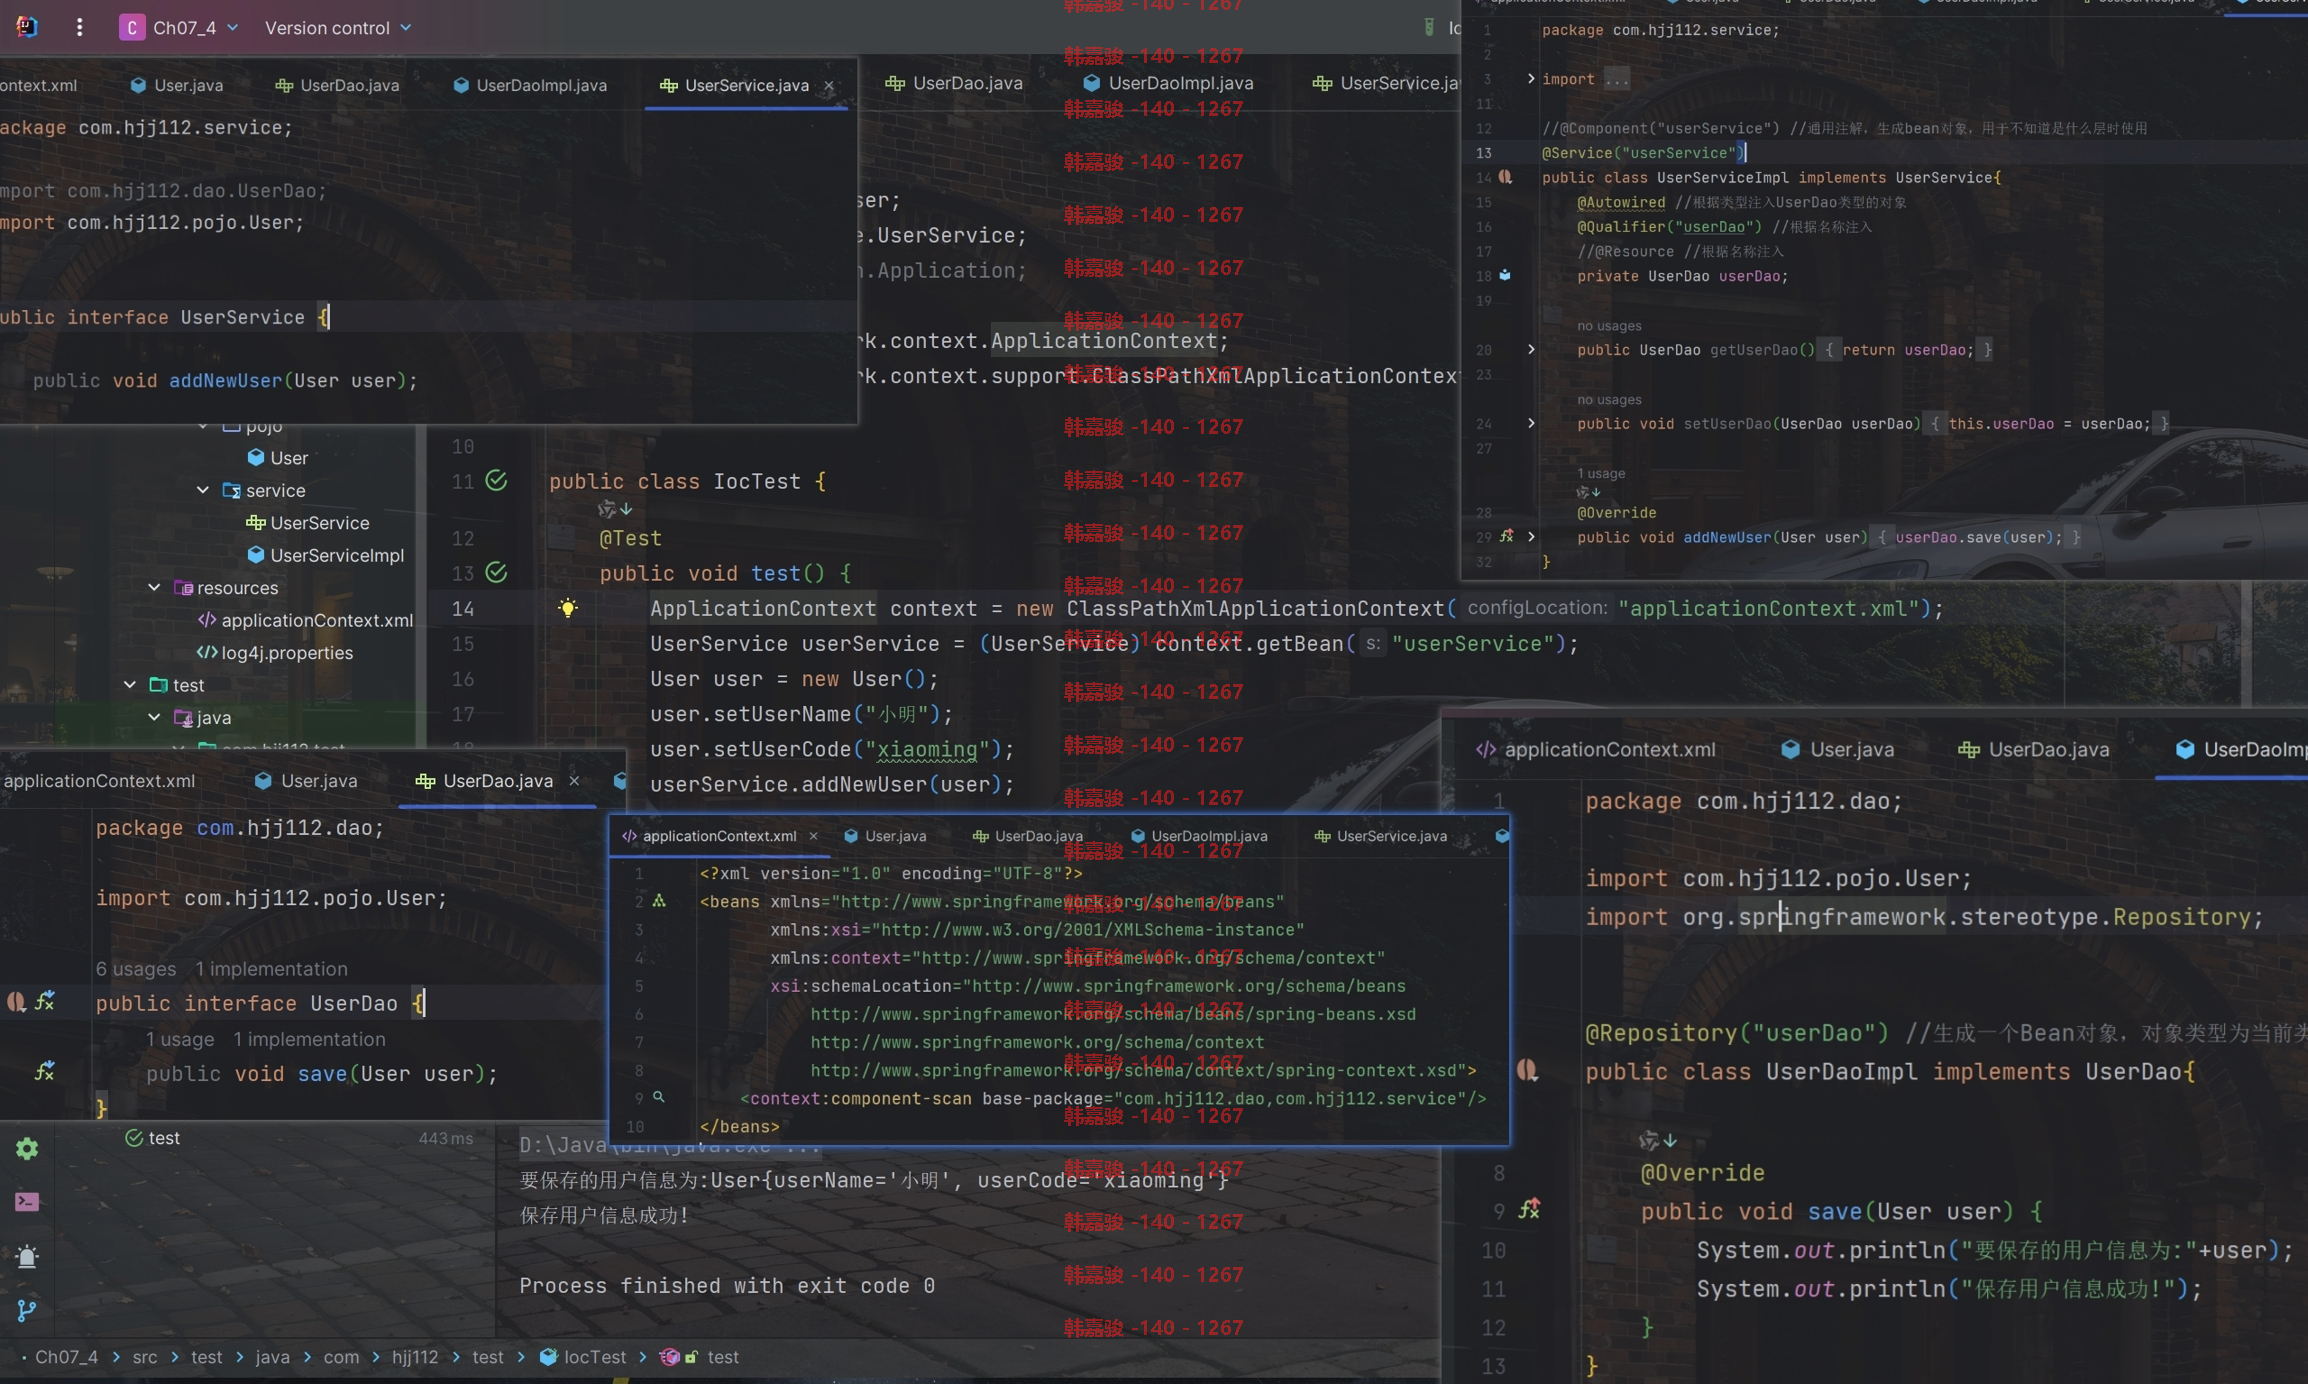Viewport: 2308px width, 1384px height.
Task: Click implementation gutter icon on interface UserDao line
Action: [45, 1001]
